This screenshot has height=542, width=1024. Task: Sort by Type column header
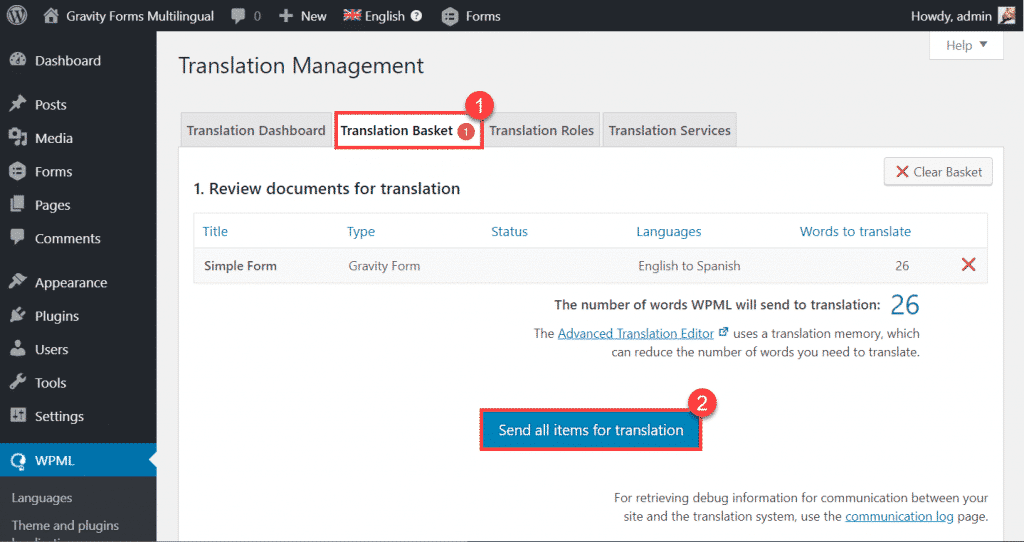[360, 231]
